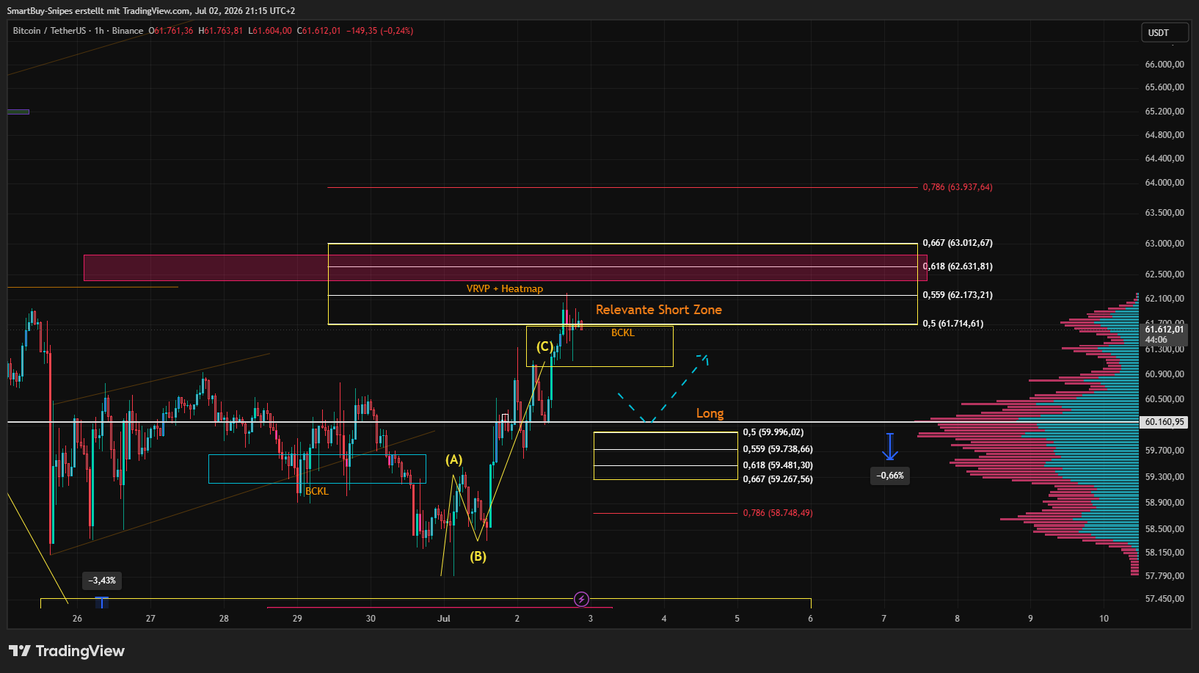1199x673 pixels.
Task: Click the Bitcoin / TetherUS symbol title
Action: point(50,31)
